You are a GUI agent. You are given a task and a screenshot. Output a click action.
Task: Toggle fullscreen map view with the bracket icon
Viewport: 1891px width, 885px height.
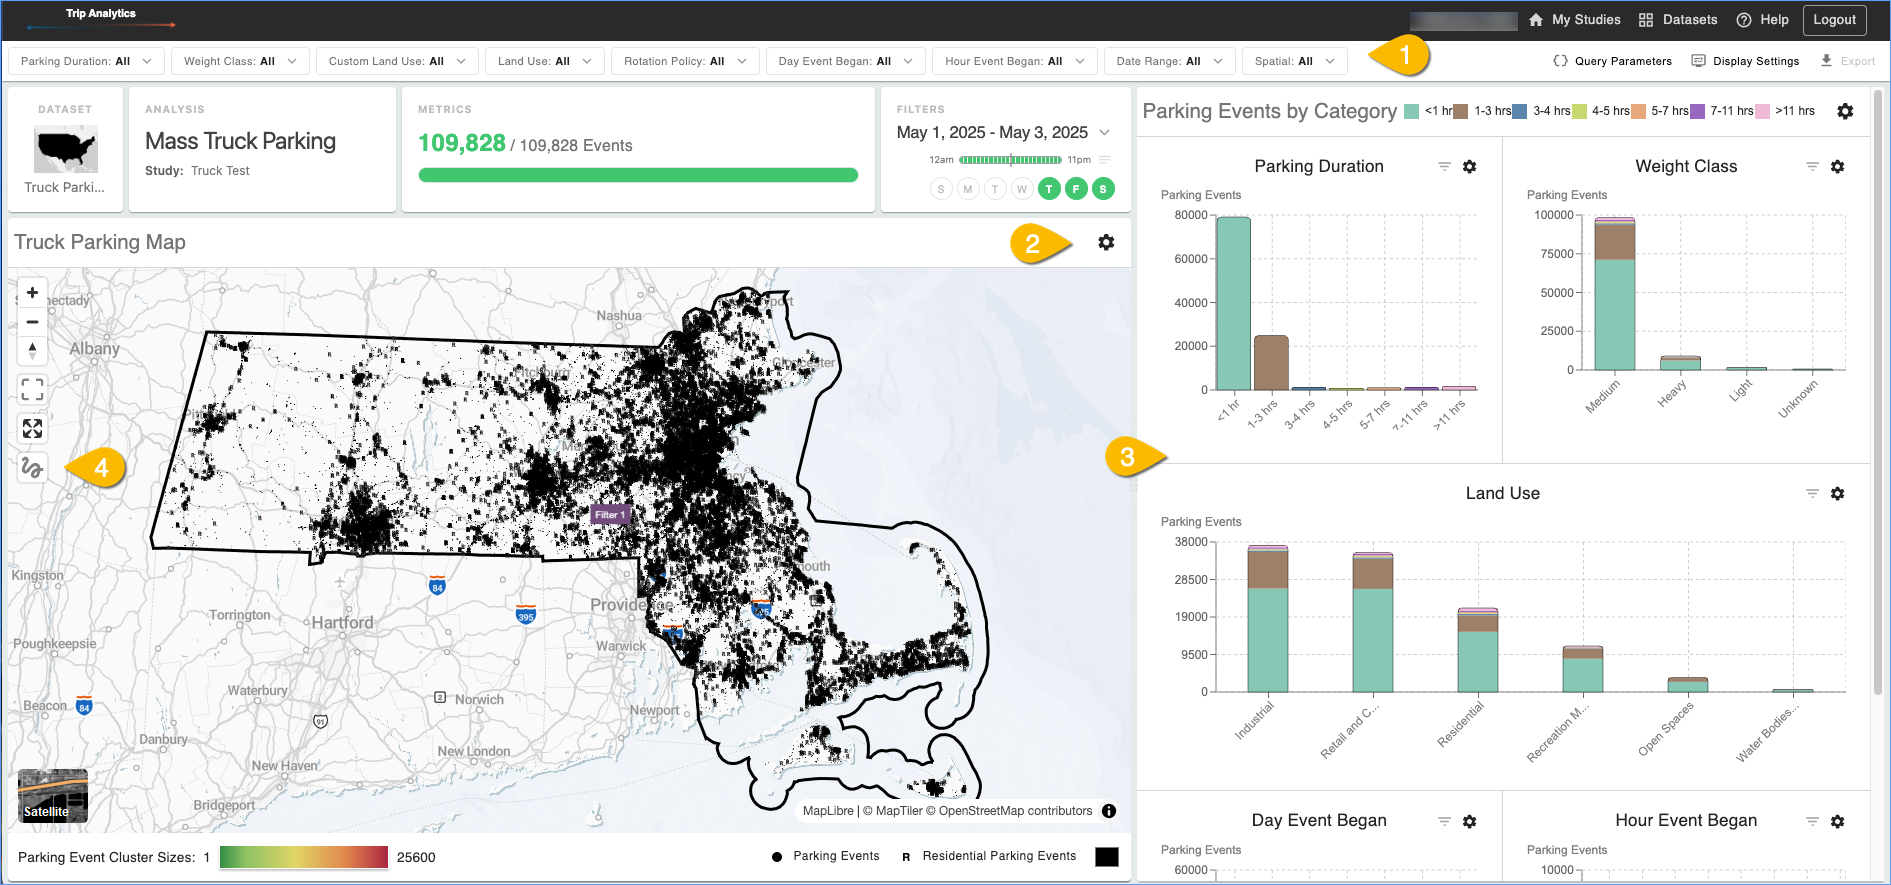coord(33,389)
